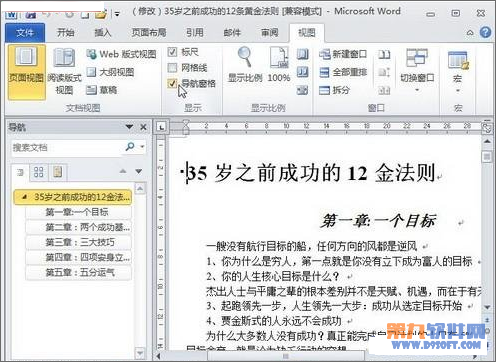This screenshot has width=496, height=362.
Task: Select One Page zoom icon
Action: tap(302, 54)
